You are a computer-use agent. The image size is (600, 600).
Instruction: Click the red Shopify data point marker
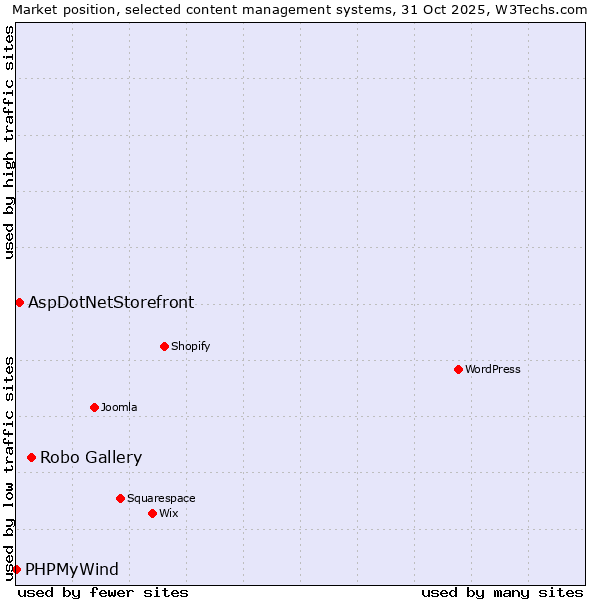(x=164, y=346)
